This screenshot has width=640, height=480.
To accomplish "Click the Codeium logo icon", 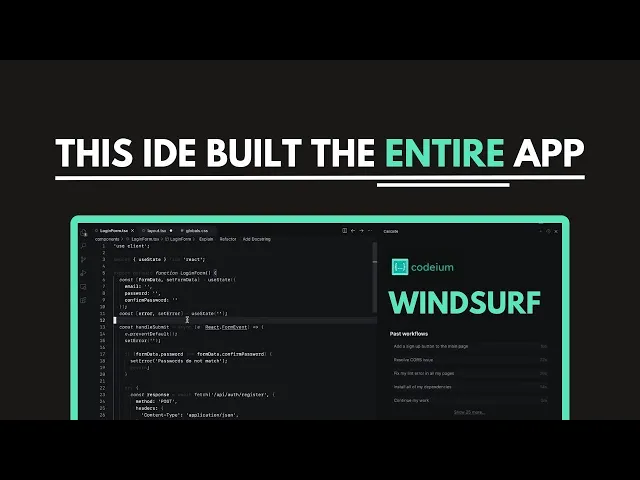I will coord(400,267).
